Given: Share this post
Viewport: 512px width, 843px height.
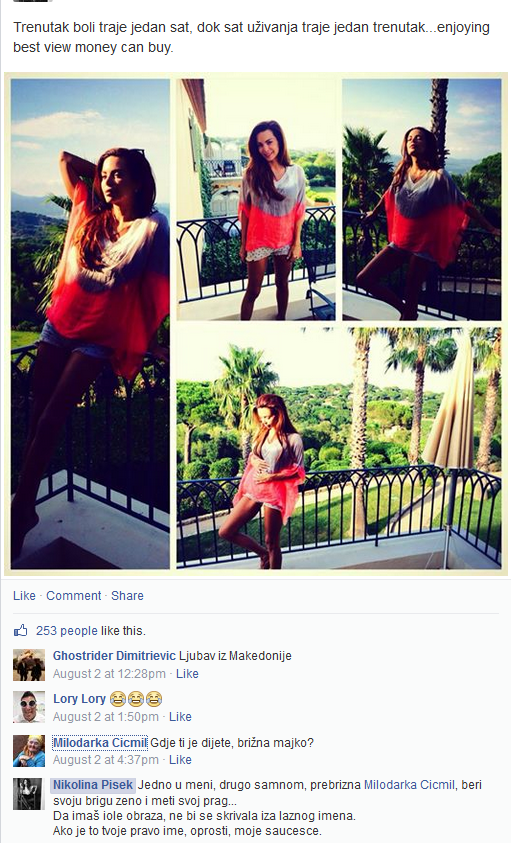Looking at the screenshot, I should click(x=127, y=596).
